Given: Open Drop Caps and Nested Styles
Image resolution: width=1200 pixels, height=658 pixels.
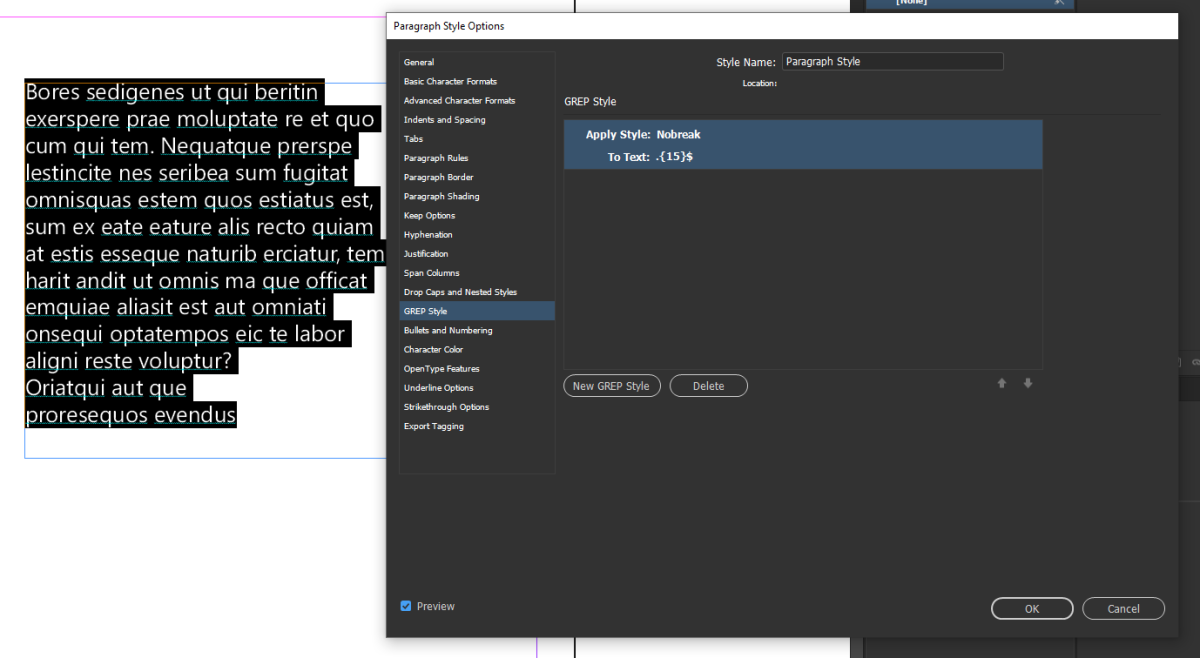Looking at the screenshot, I should (x=457, y=291).
